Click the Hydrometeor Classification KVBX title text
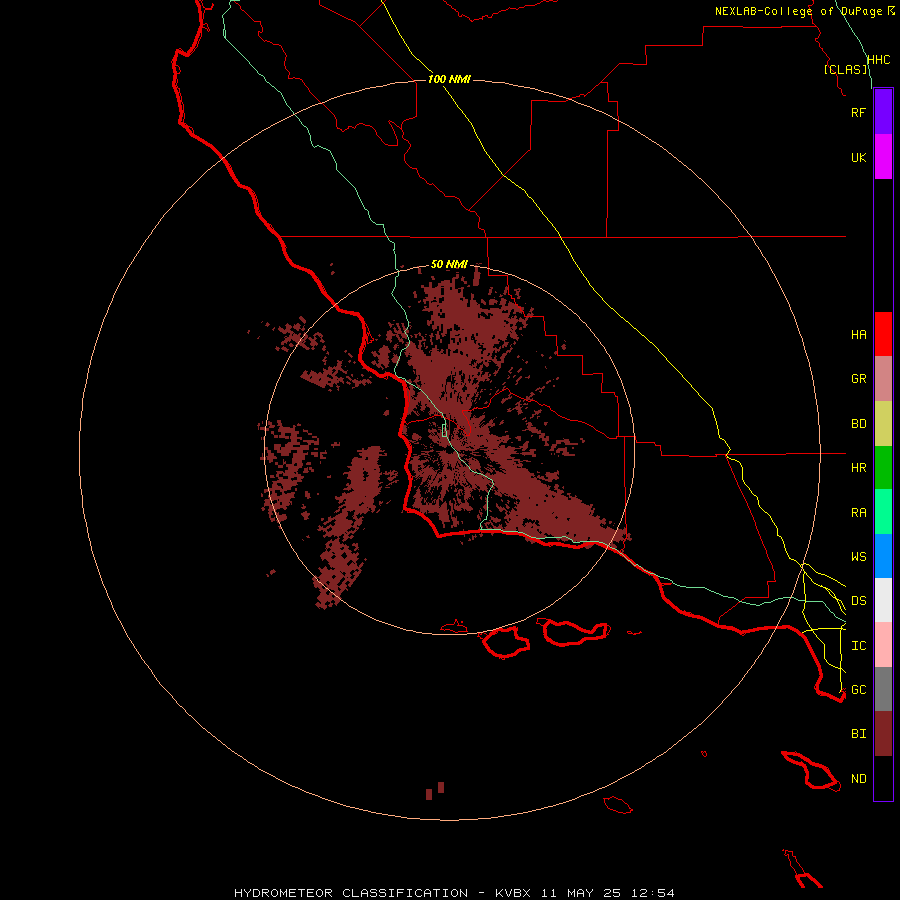This screenshot has height=900, width=900. point(454,893)
